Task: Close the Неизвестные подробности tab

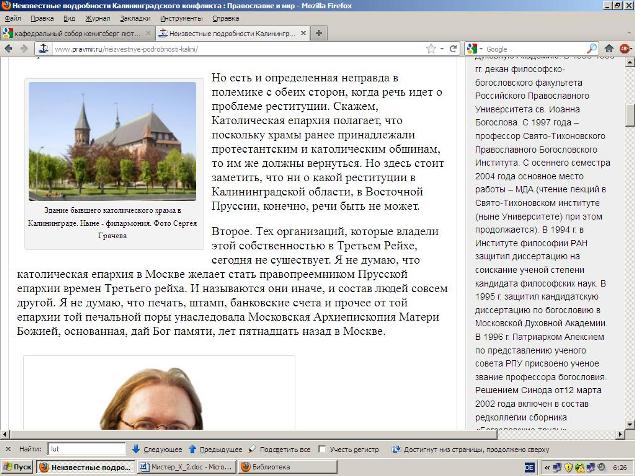Action: click(x=303, y=33)
